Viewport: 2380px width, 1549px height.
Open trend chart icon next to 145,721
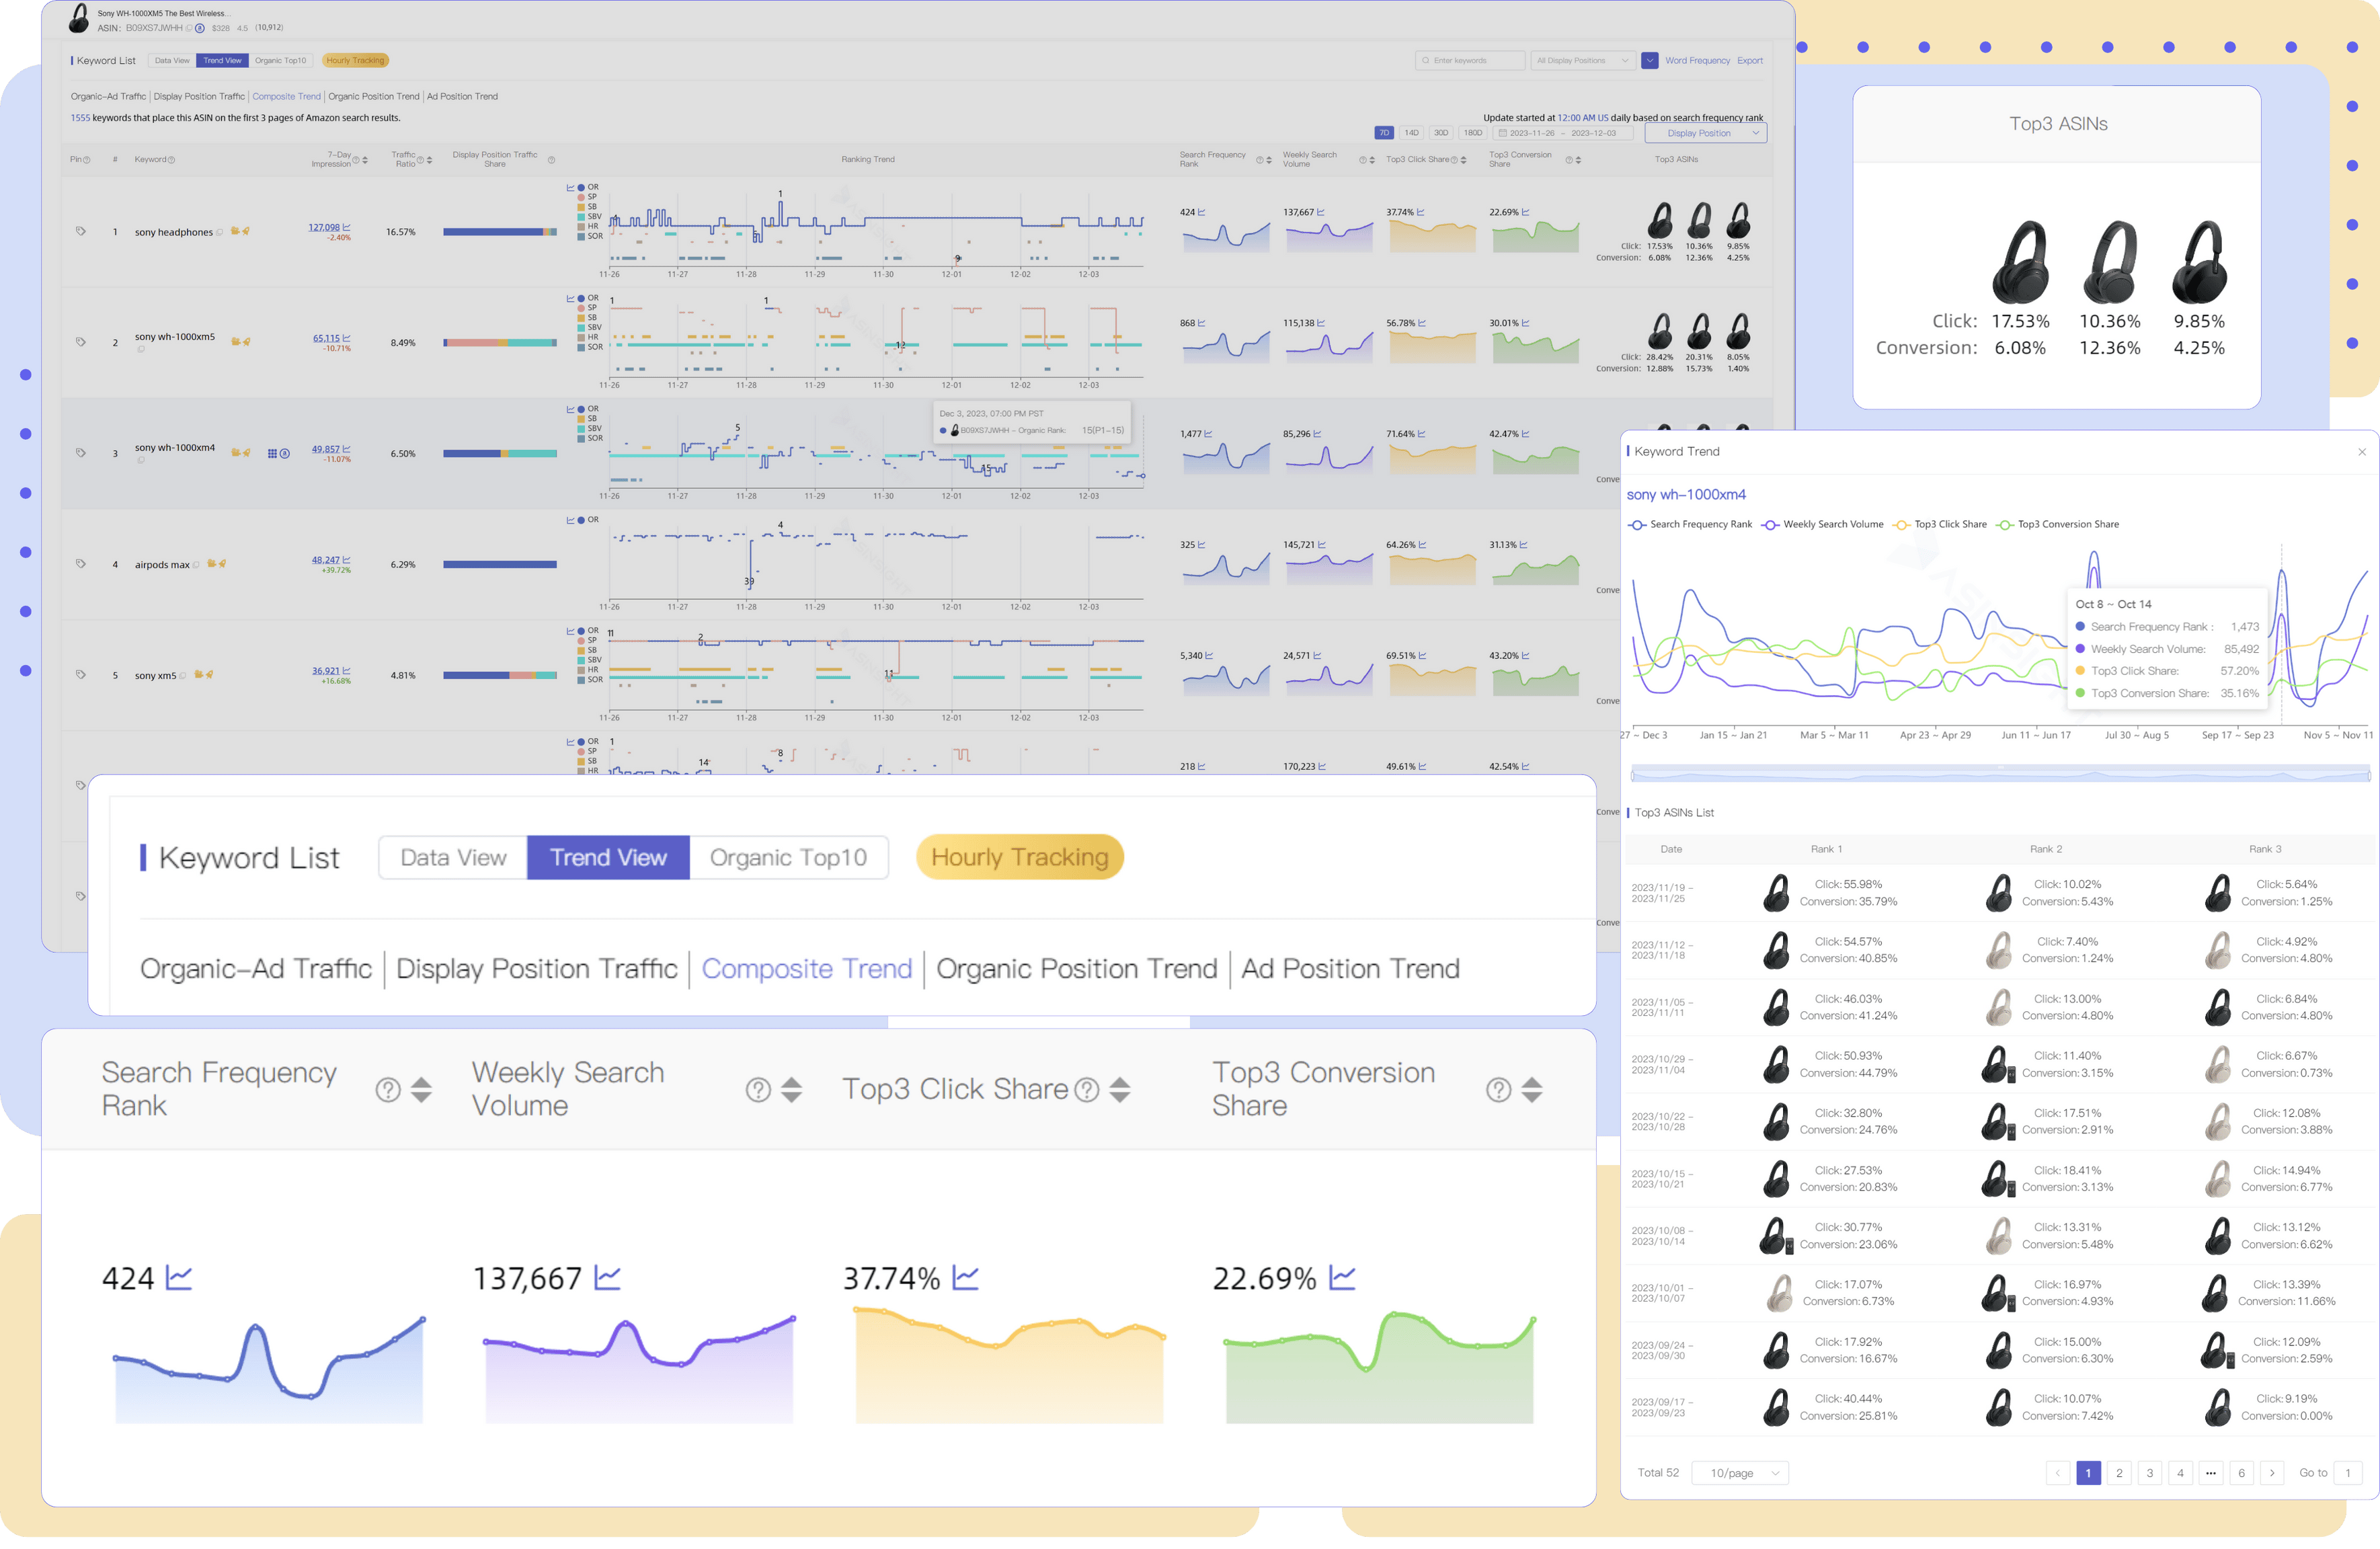1322,545
